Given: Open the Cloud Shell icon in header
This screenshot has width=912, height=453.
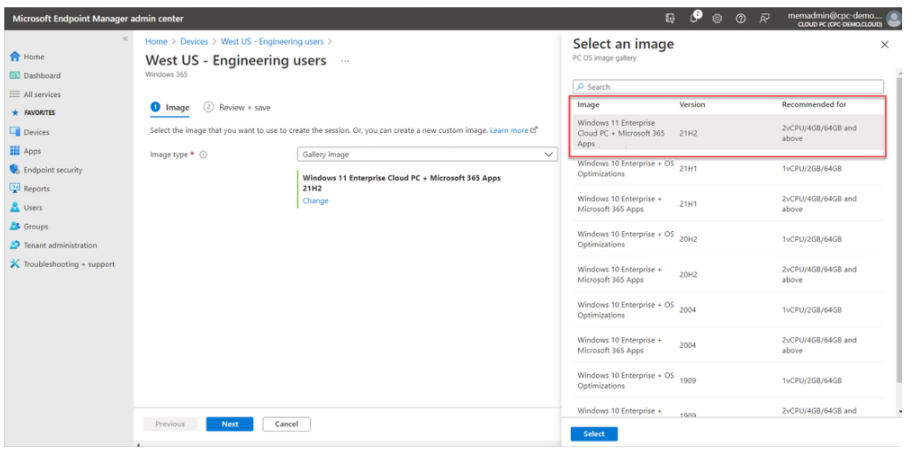Looking at the screenshot, I should [670, 18].
